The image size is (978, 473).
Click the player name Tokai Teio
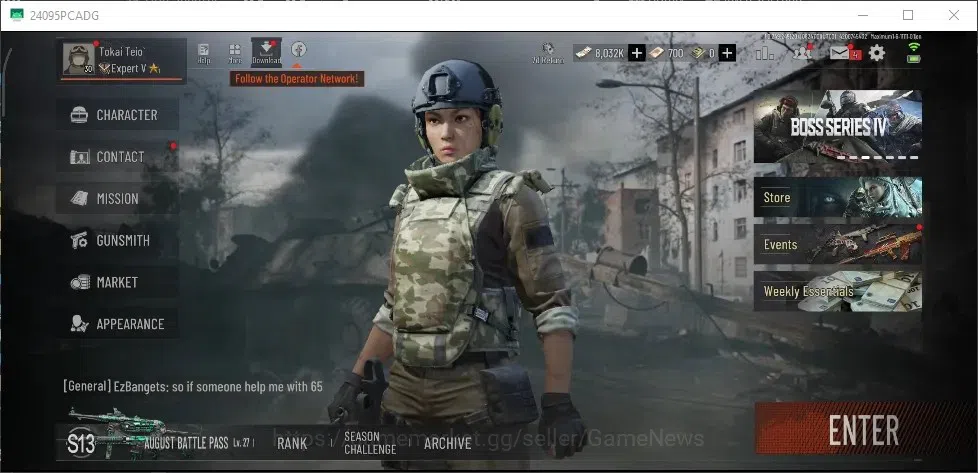pyautogui.click(x=122, y=51)
